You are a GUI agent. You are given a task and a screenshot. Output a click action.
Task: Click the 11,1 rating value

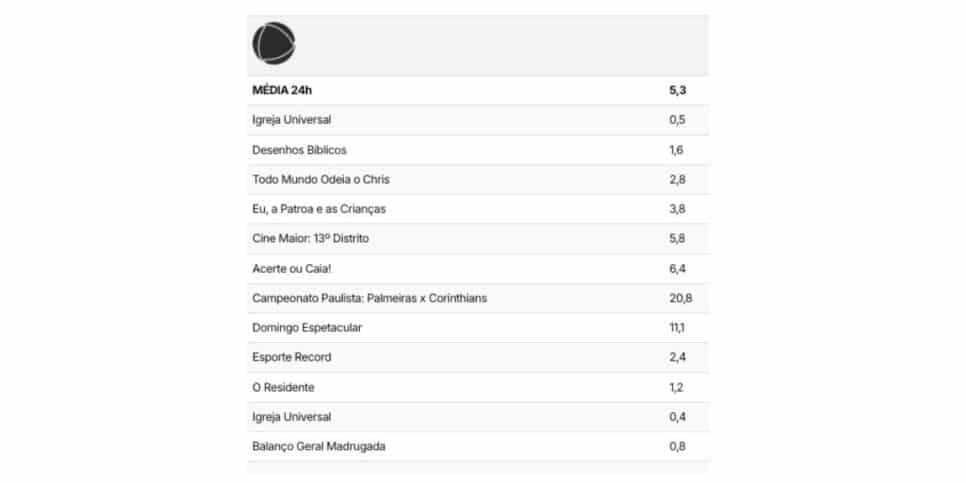[x=676, y=328]
